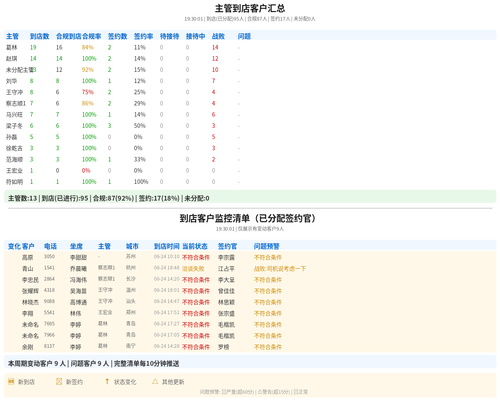This screenshot has height=414, width=500.
Task: Click signing officer 江占平
Action: [226, 268]
